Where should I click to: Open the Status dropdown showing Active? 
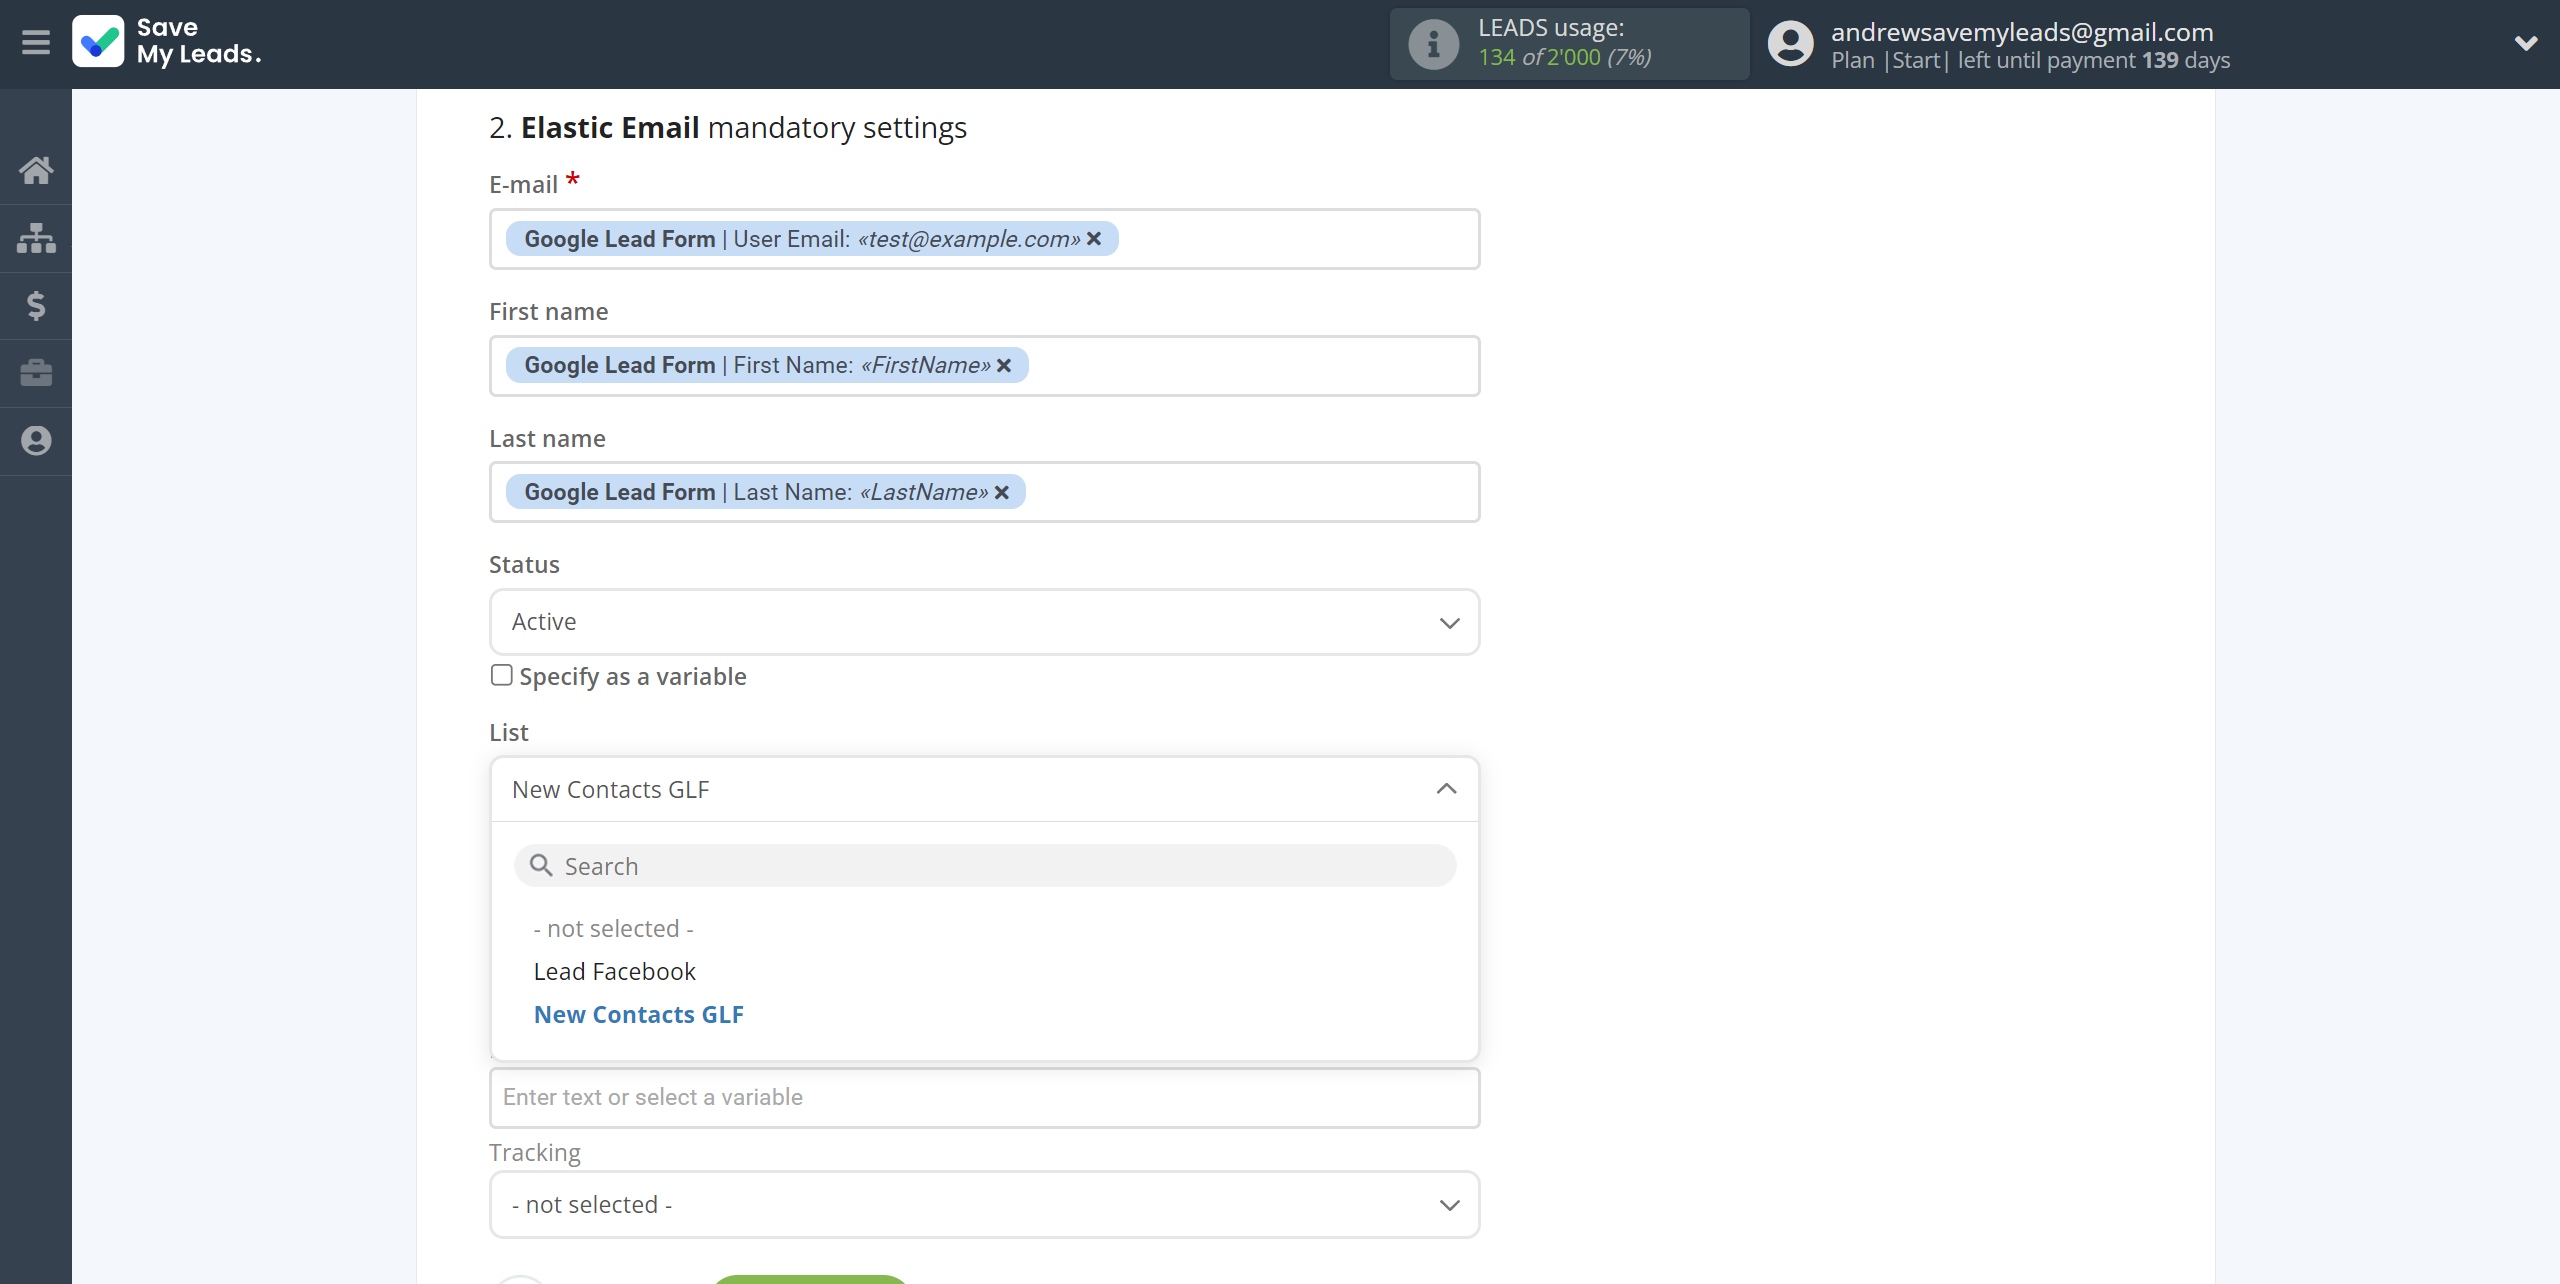pyautogui.click(x=984, y=622)
